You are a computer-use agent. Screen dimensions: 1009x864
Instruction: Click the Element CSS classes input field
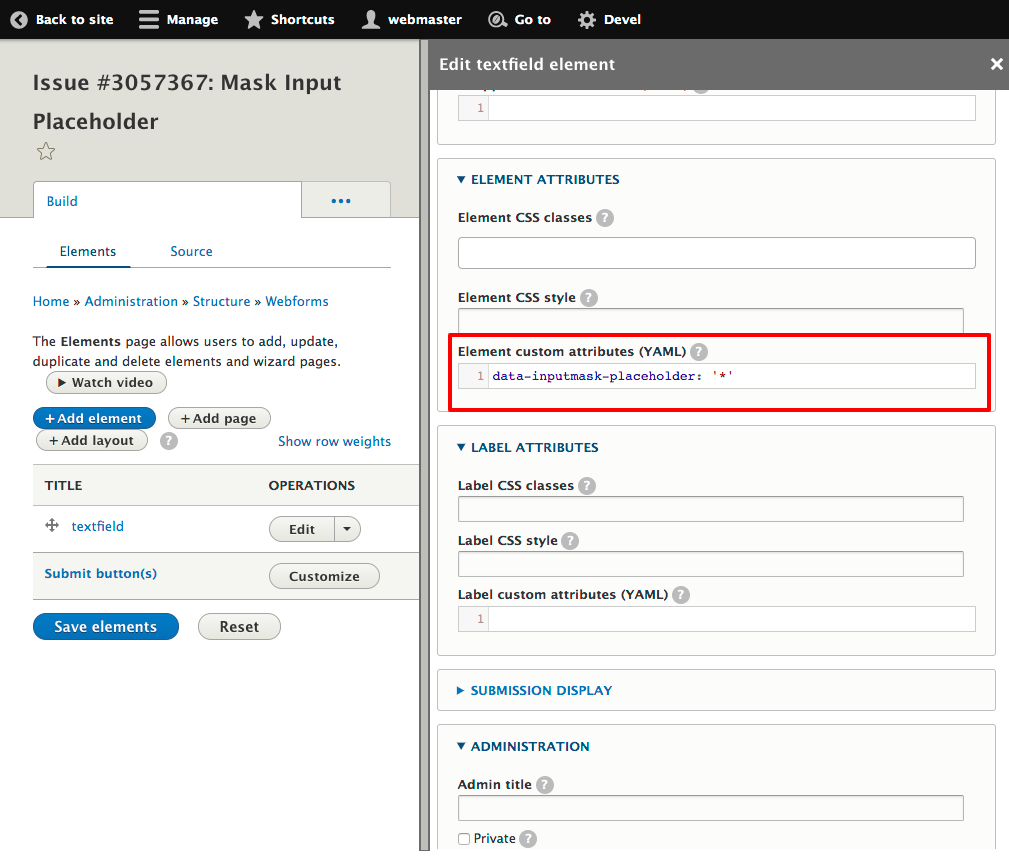[x=716, y=253]
